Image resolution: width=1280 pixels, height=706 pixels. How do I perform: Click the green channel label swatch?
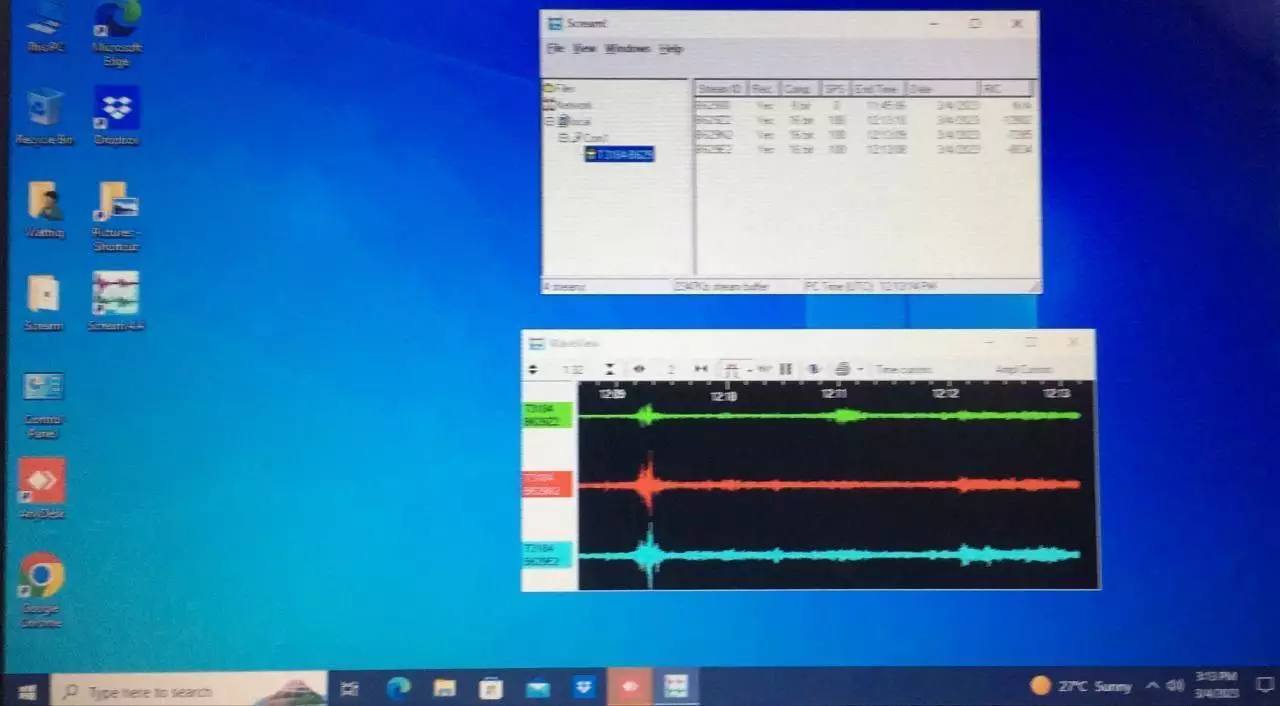pos(547,415)
